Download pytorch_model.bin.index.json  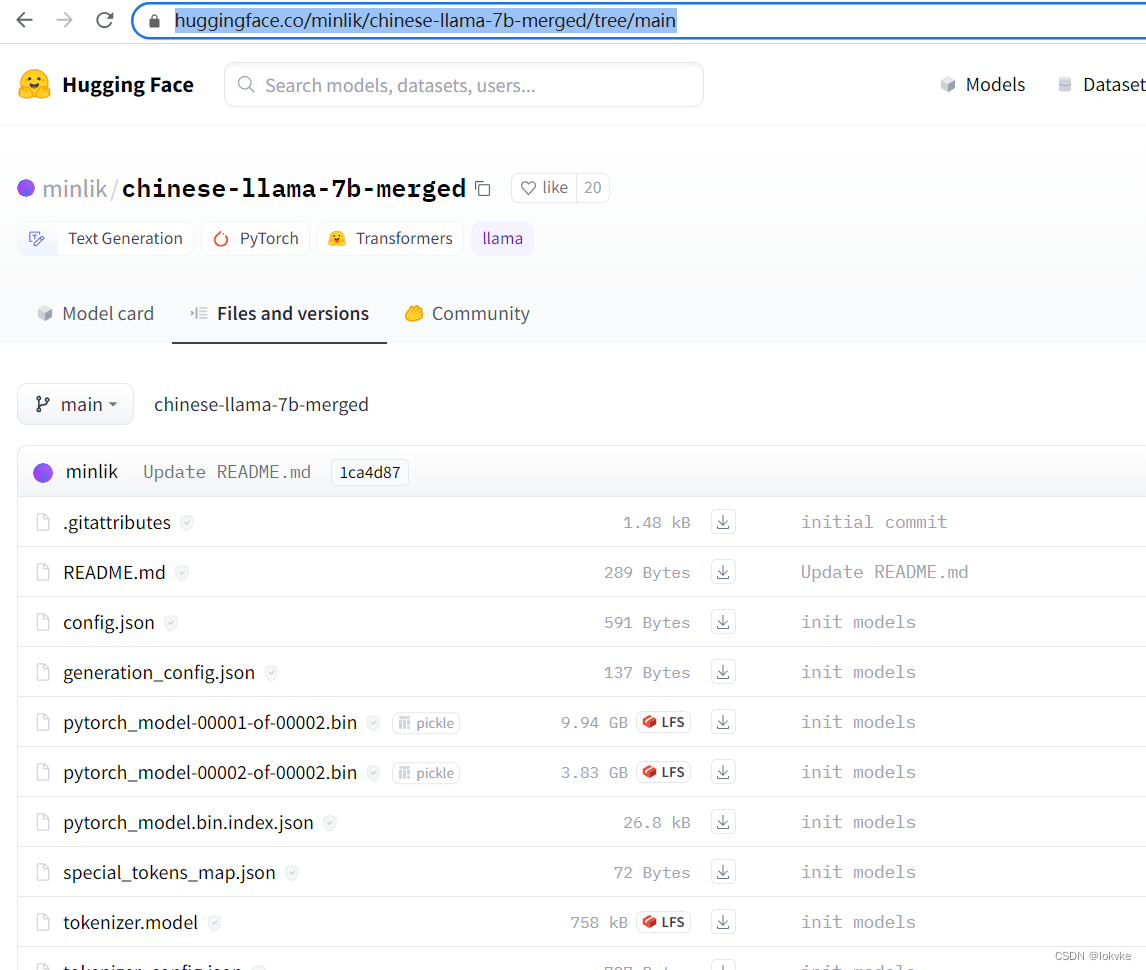(723, 822)
